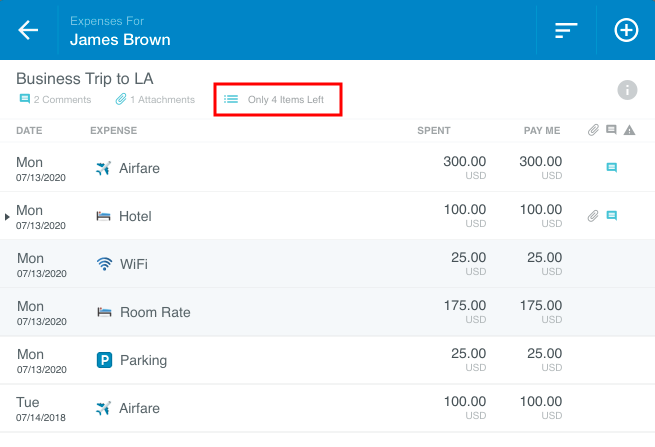The height and width of the screenshot is (447, 655).
Task: Sort by the SPENT column header
Action: [x=434, y=130]
